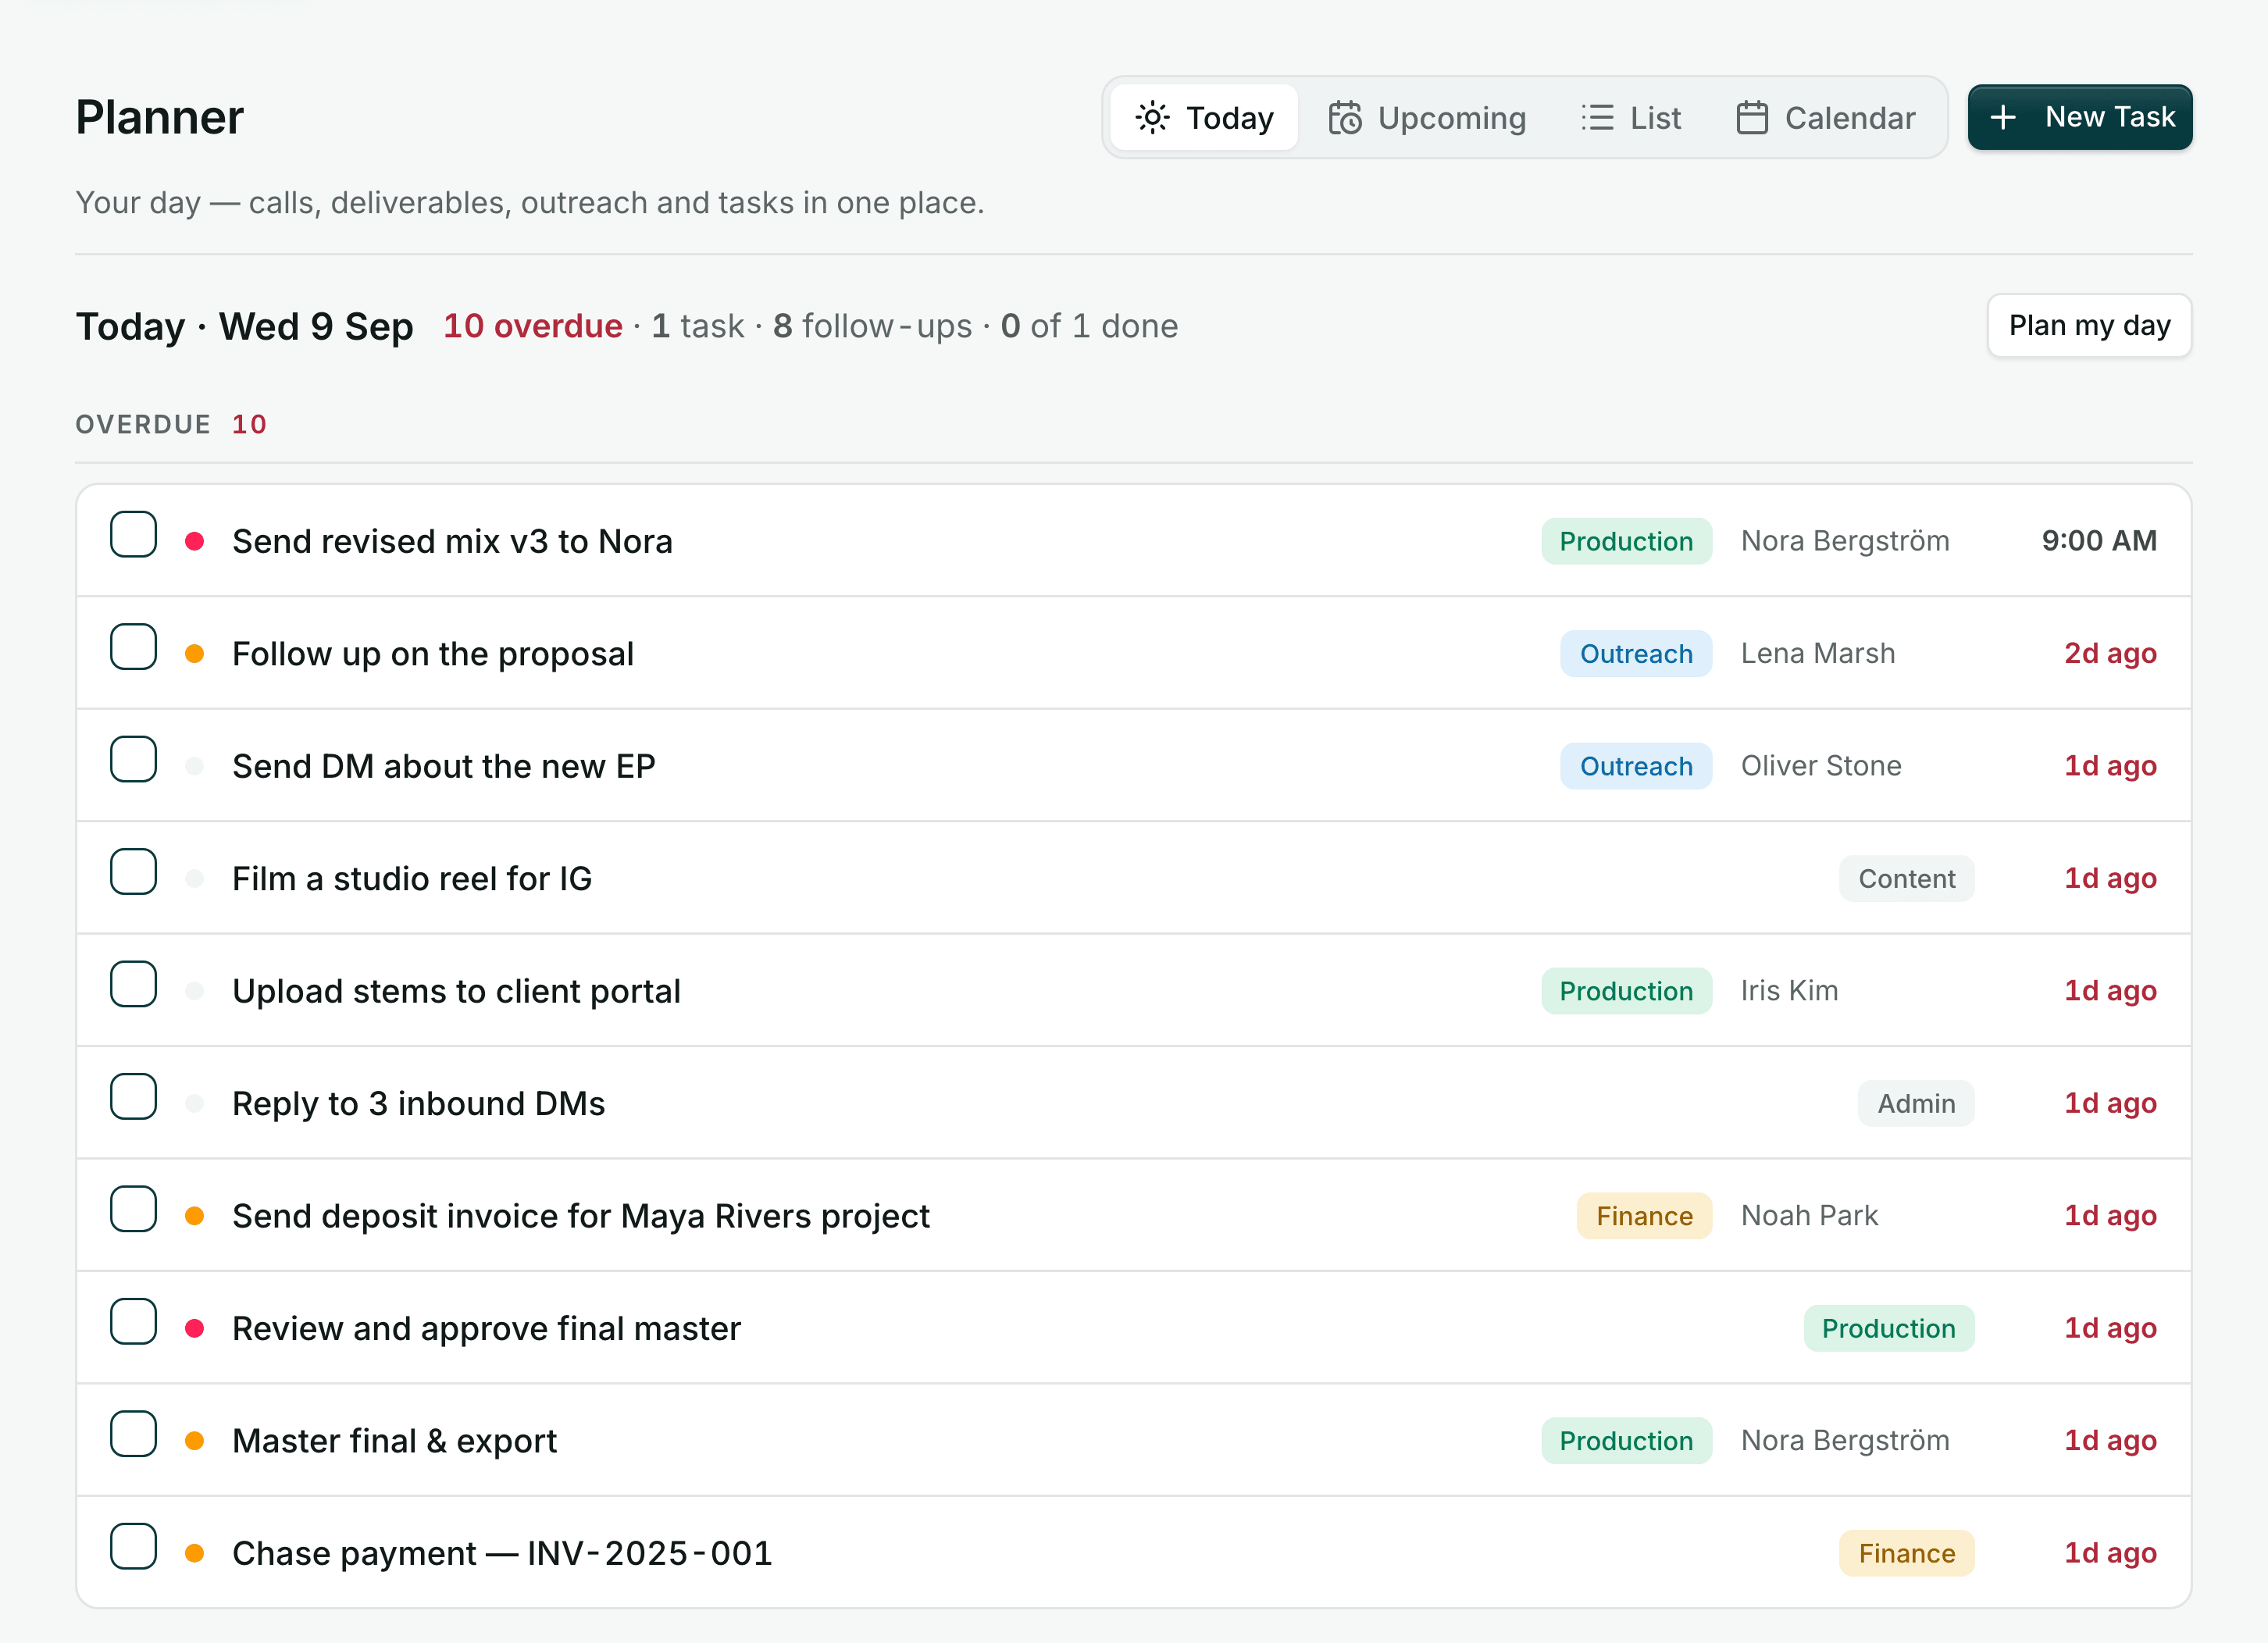Mark Master final & export complete

point(134,1435)
